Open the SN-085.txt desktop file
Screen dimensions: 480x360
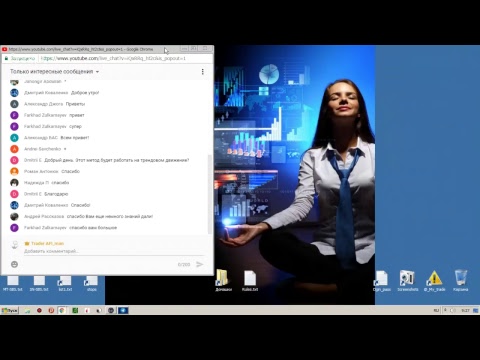pos(39,283)
